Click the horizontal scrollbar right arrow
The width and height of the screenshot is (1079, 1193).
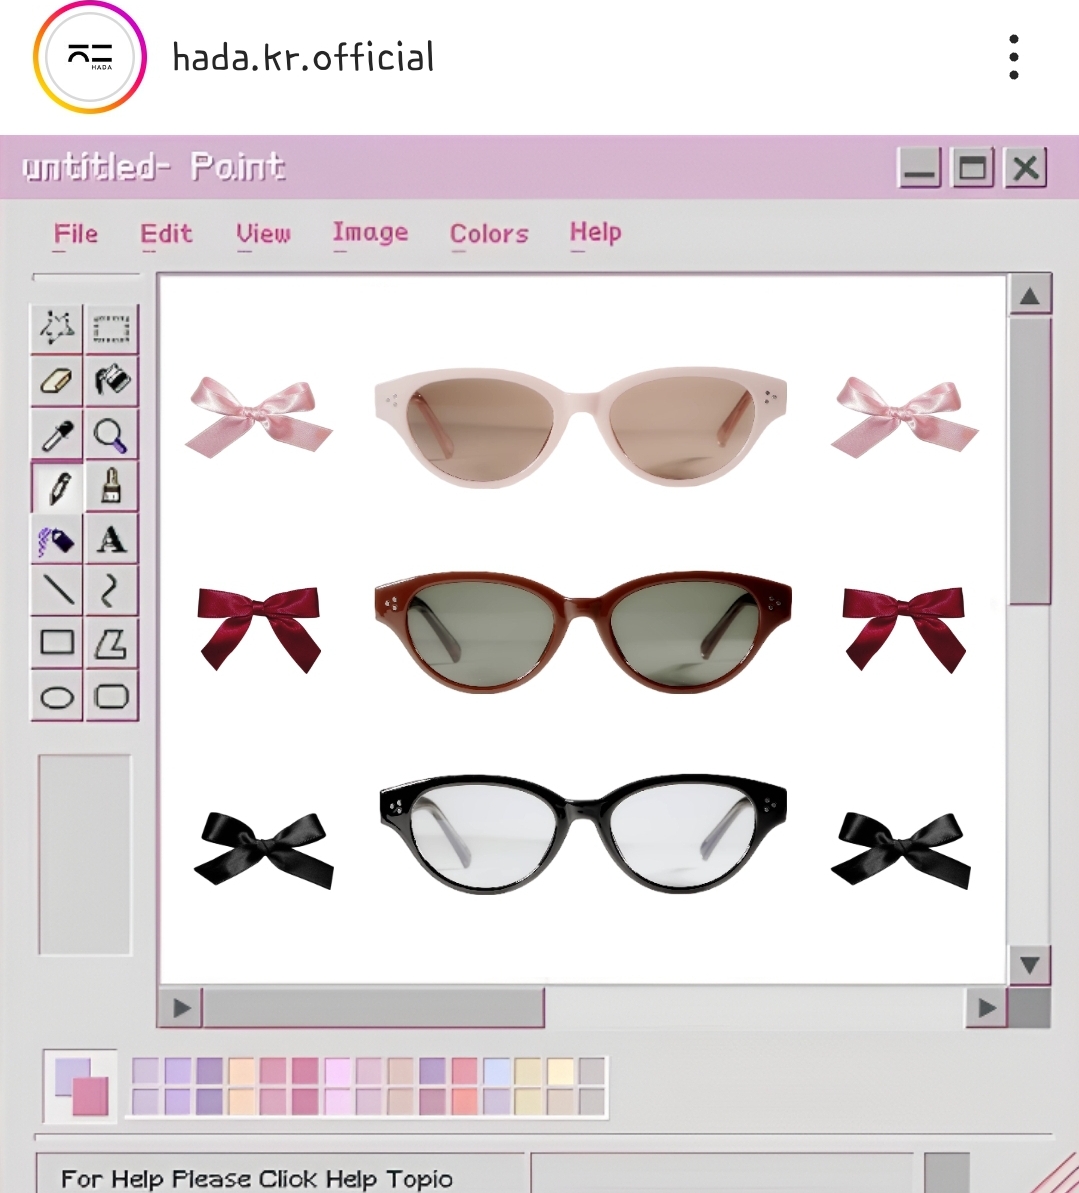pos(986,1008)
